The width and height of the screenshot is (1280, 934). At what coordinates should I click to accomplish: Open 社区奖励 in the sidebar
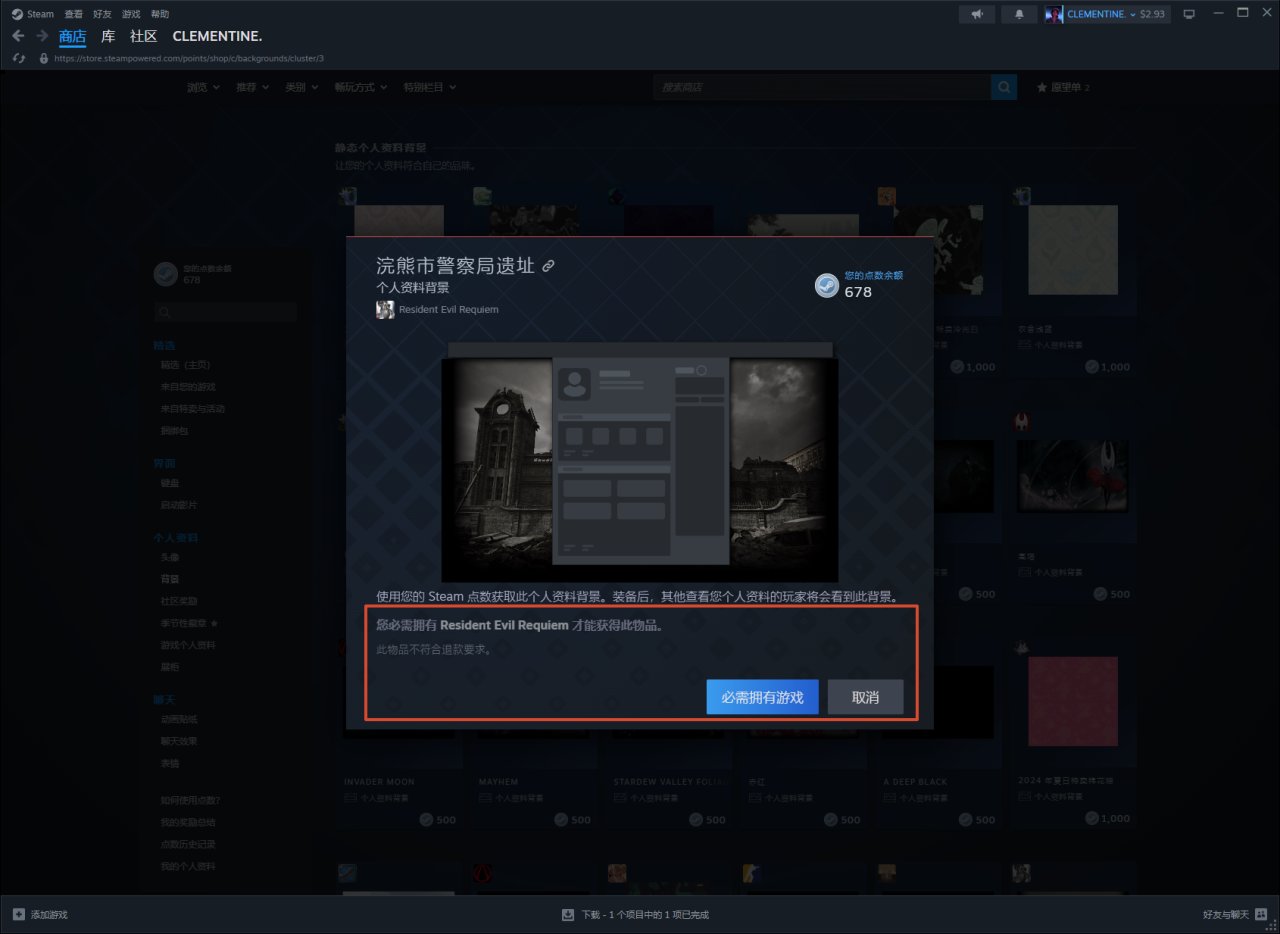coord(179,600)
